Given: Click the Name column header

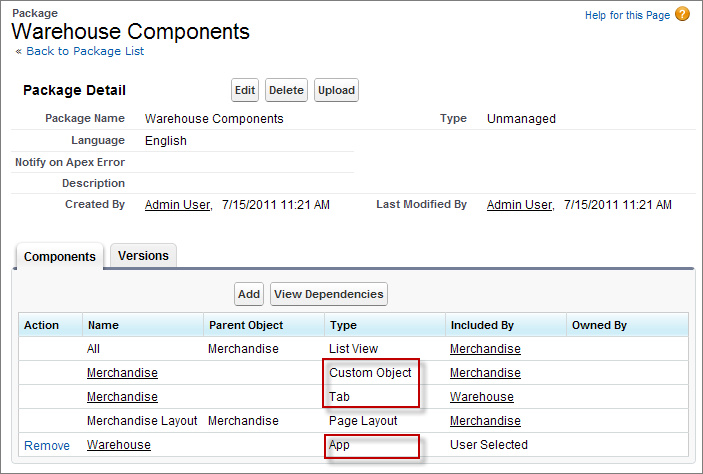Looking at the screenshot, I should pyautogui.click(x=143, y=325).
